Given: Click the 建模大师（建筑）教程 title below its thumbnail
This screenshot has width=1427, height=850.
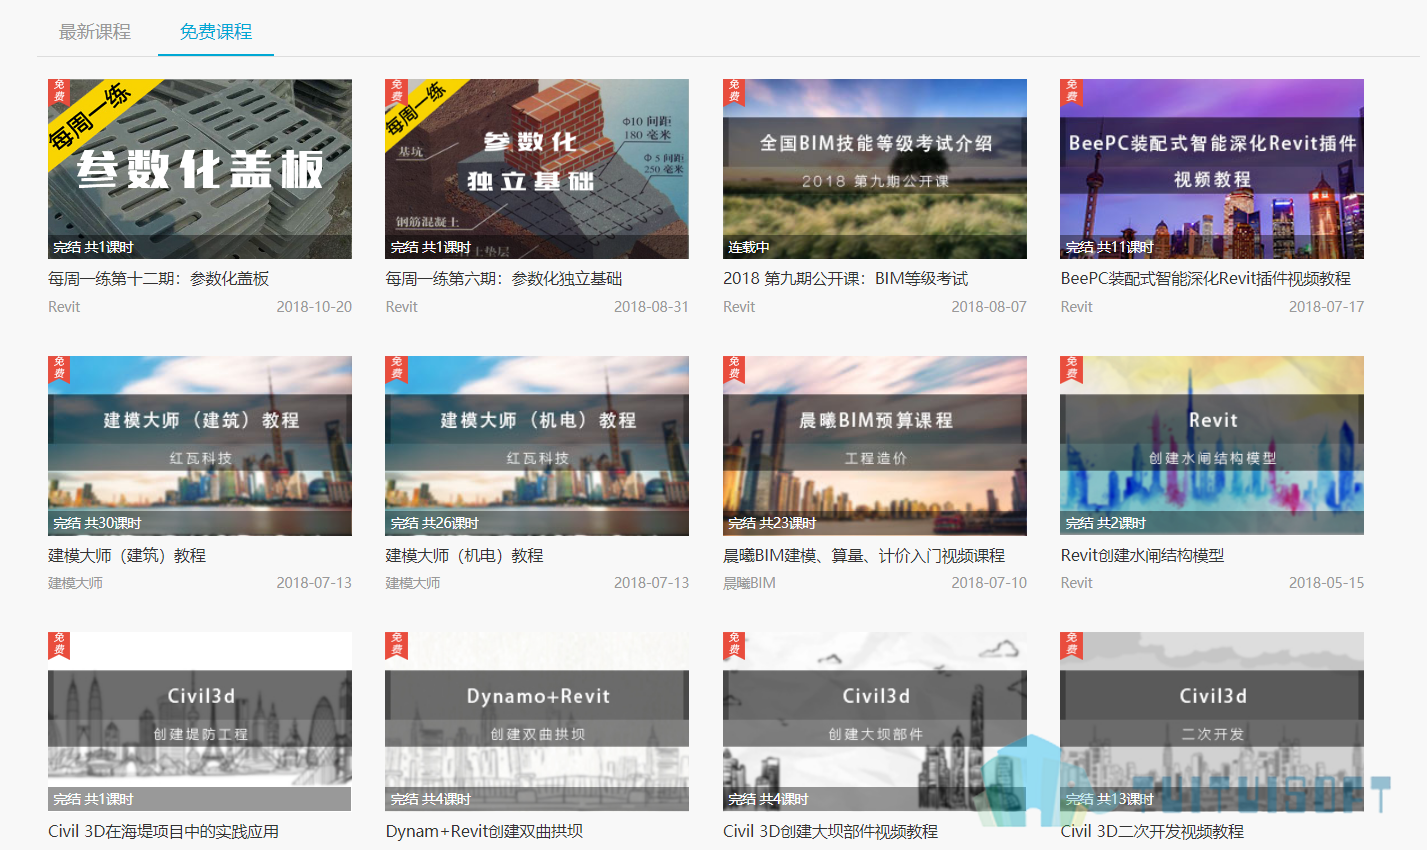Looking at the screenshot, I should 127,556.
